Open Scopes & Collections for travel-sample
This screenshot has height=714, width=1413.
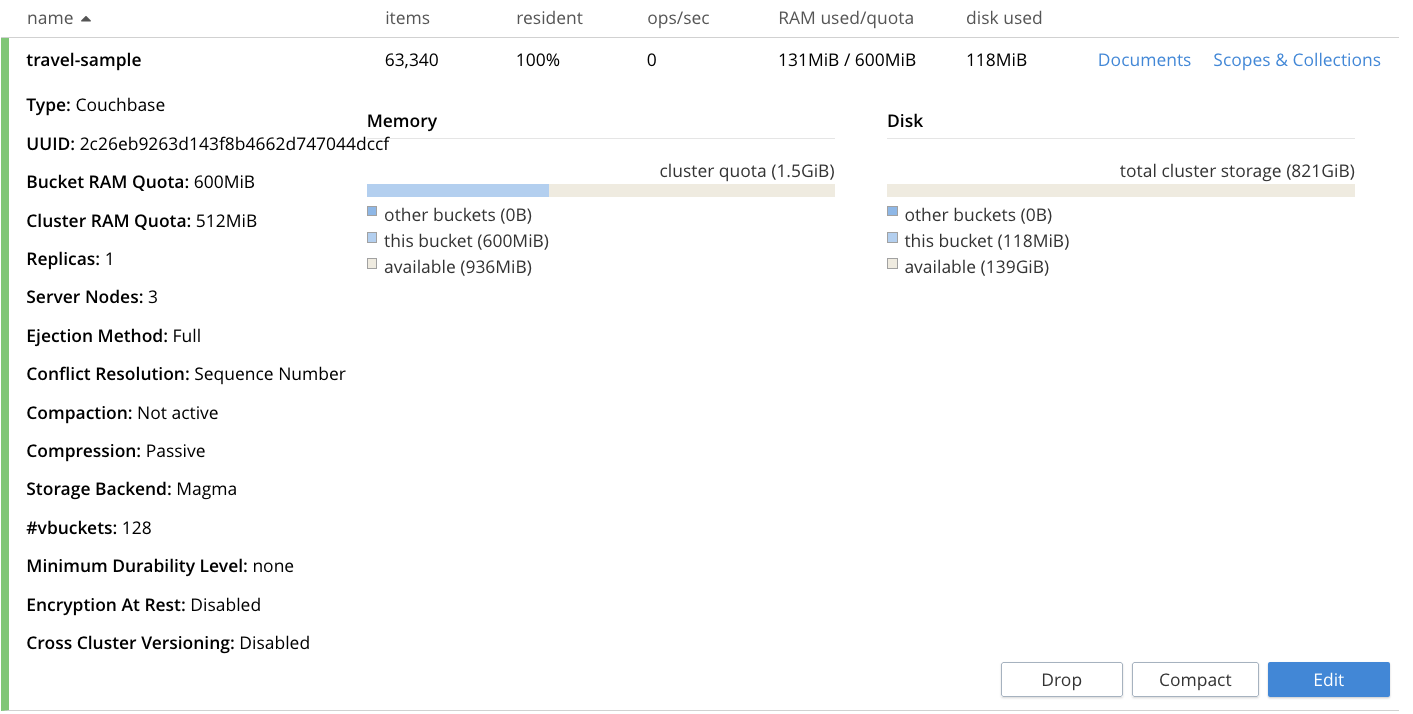pyautogui.click(x=1296, y=60)
